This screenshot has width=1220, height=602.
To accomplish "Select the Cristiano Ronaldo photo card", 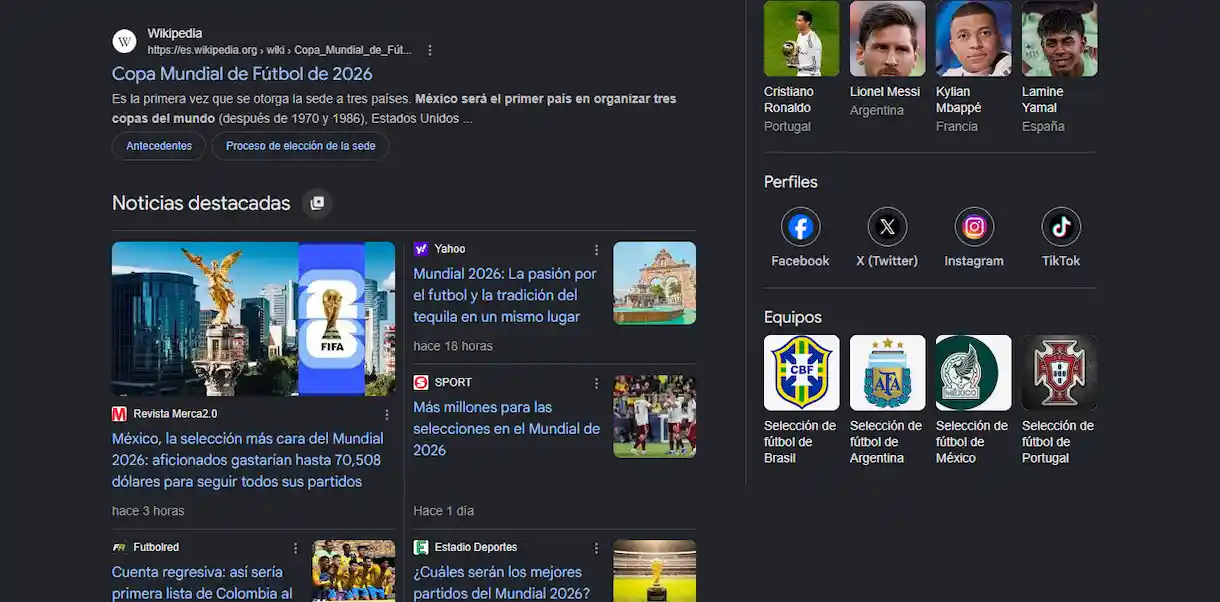I will [x=801, y=38].
